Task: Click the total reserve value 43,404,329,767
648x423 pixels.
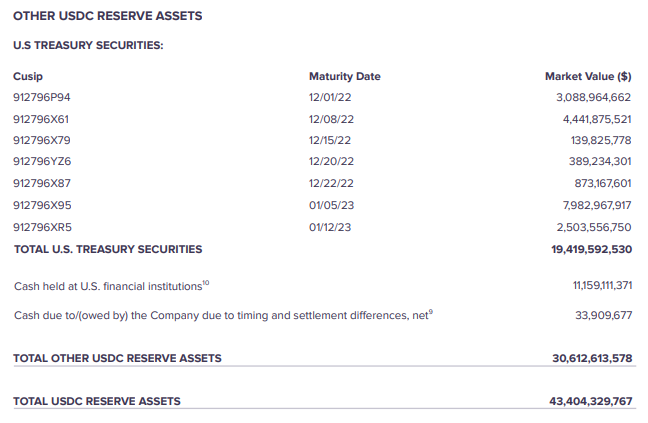Action: pos(591,401)
